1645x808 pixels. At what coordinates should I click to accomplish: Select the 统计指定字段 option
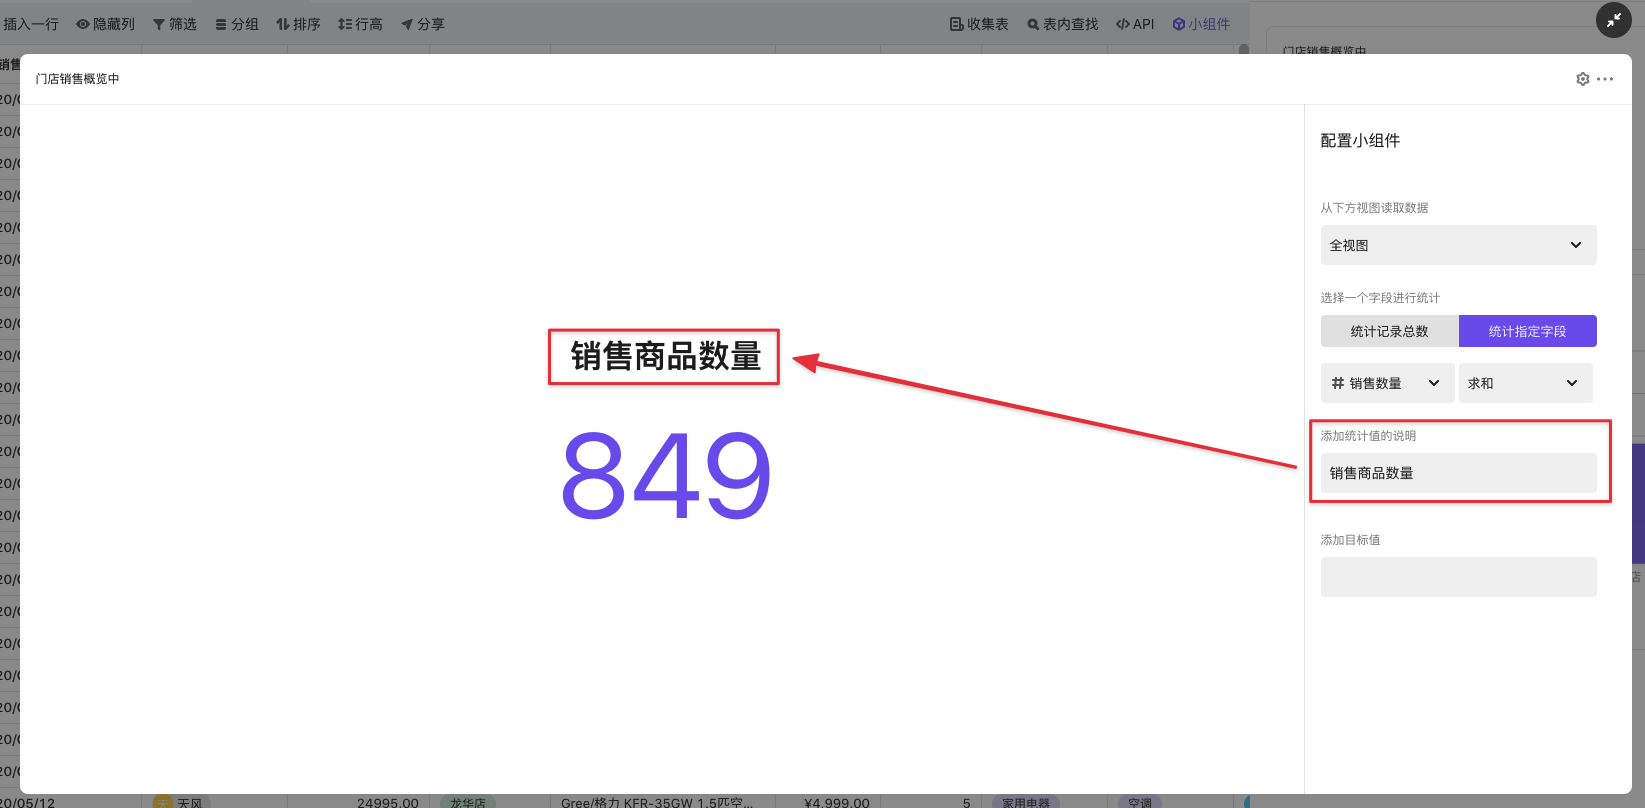1527,331
